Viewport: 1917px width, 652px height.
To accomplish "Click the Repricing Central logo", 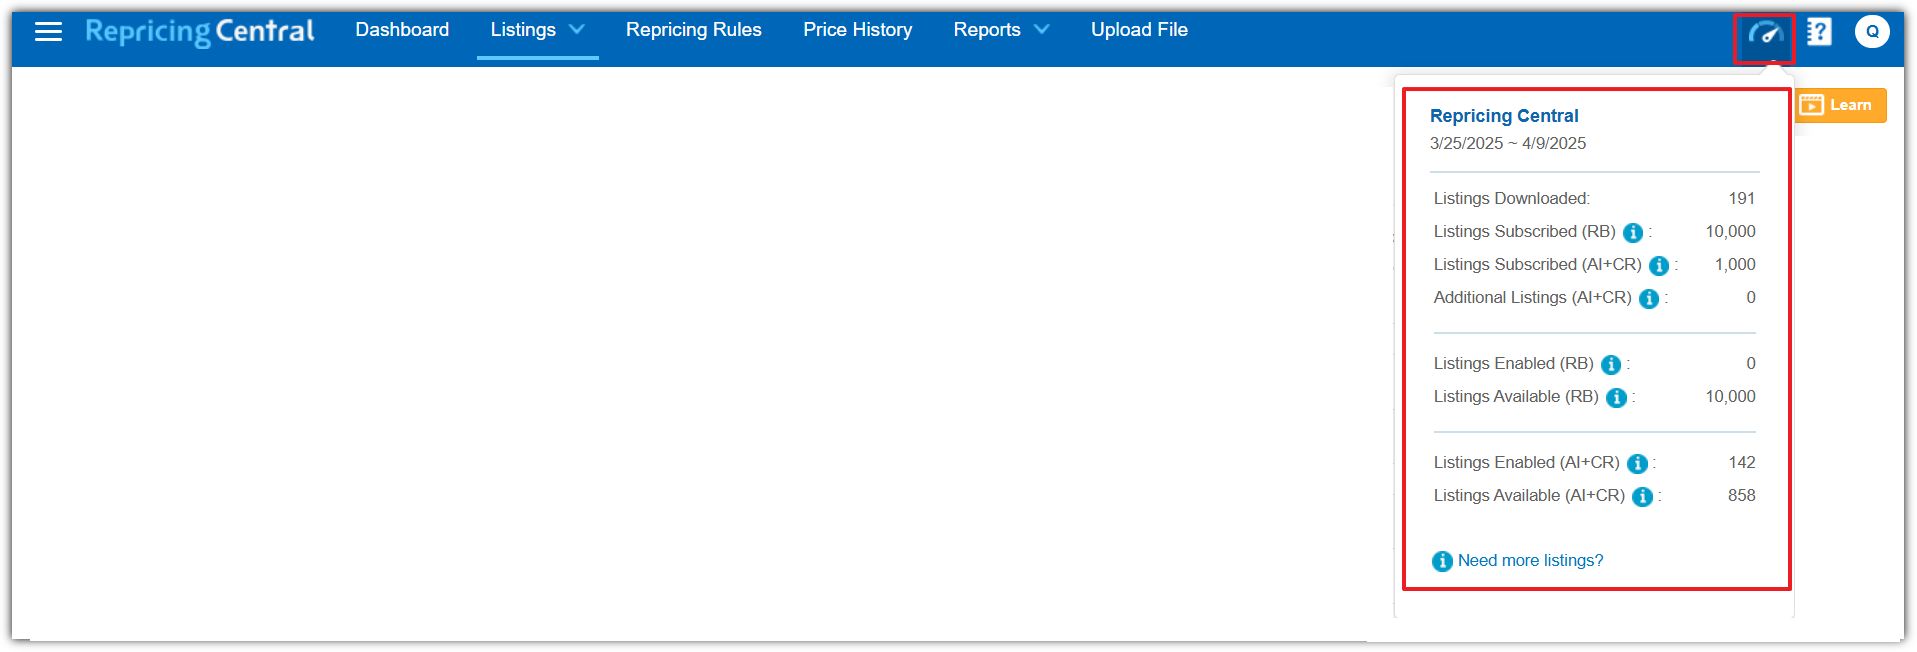I will click(x=200, y=32).
